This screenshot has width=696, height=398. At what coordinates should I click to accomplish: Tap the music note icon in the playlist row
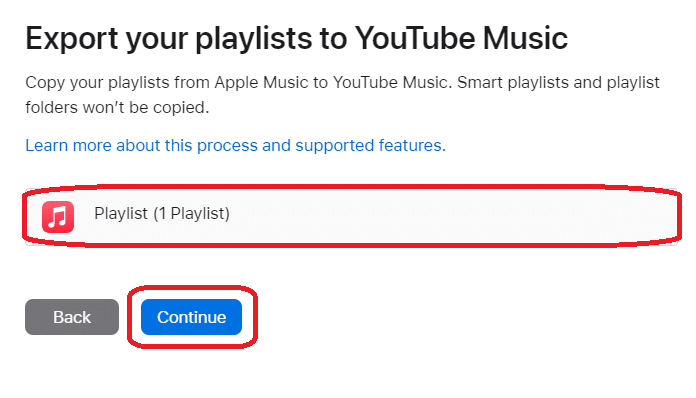click(58, 217)
